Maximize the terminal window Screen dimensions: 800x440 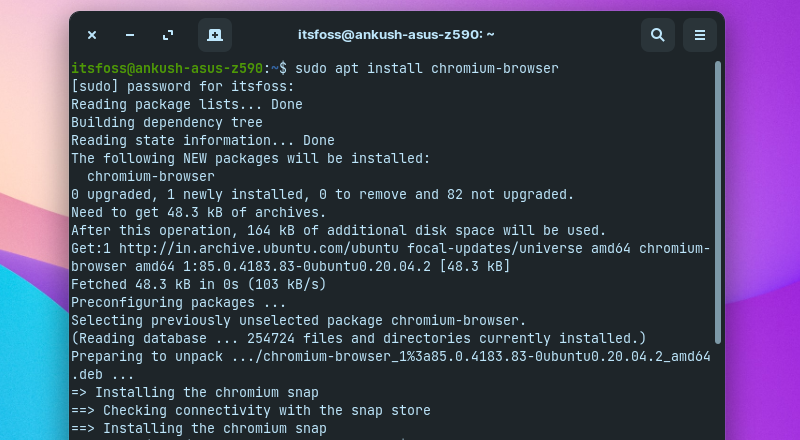(x=168, y=35)
